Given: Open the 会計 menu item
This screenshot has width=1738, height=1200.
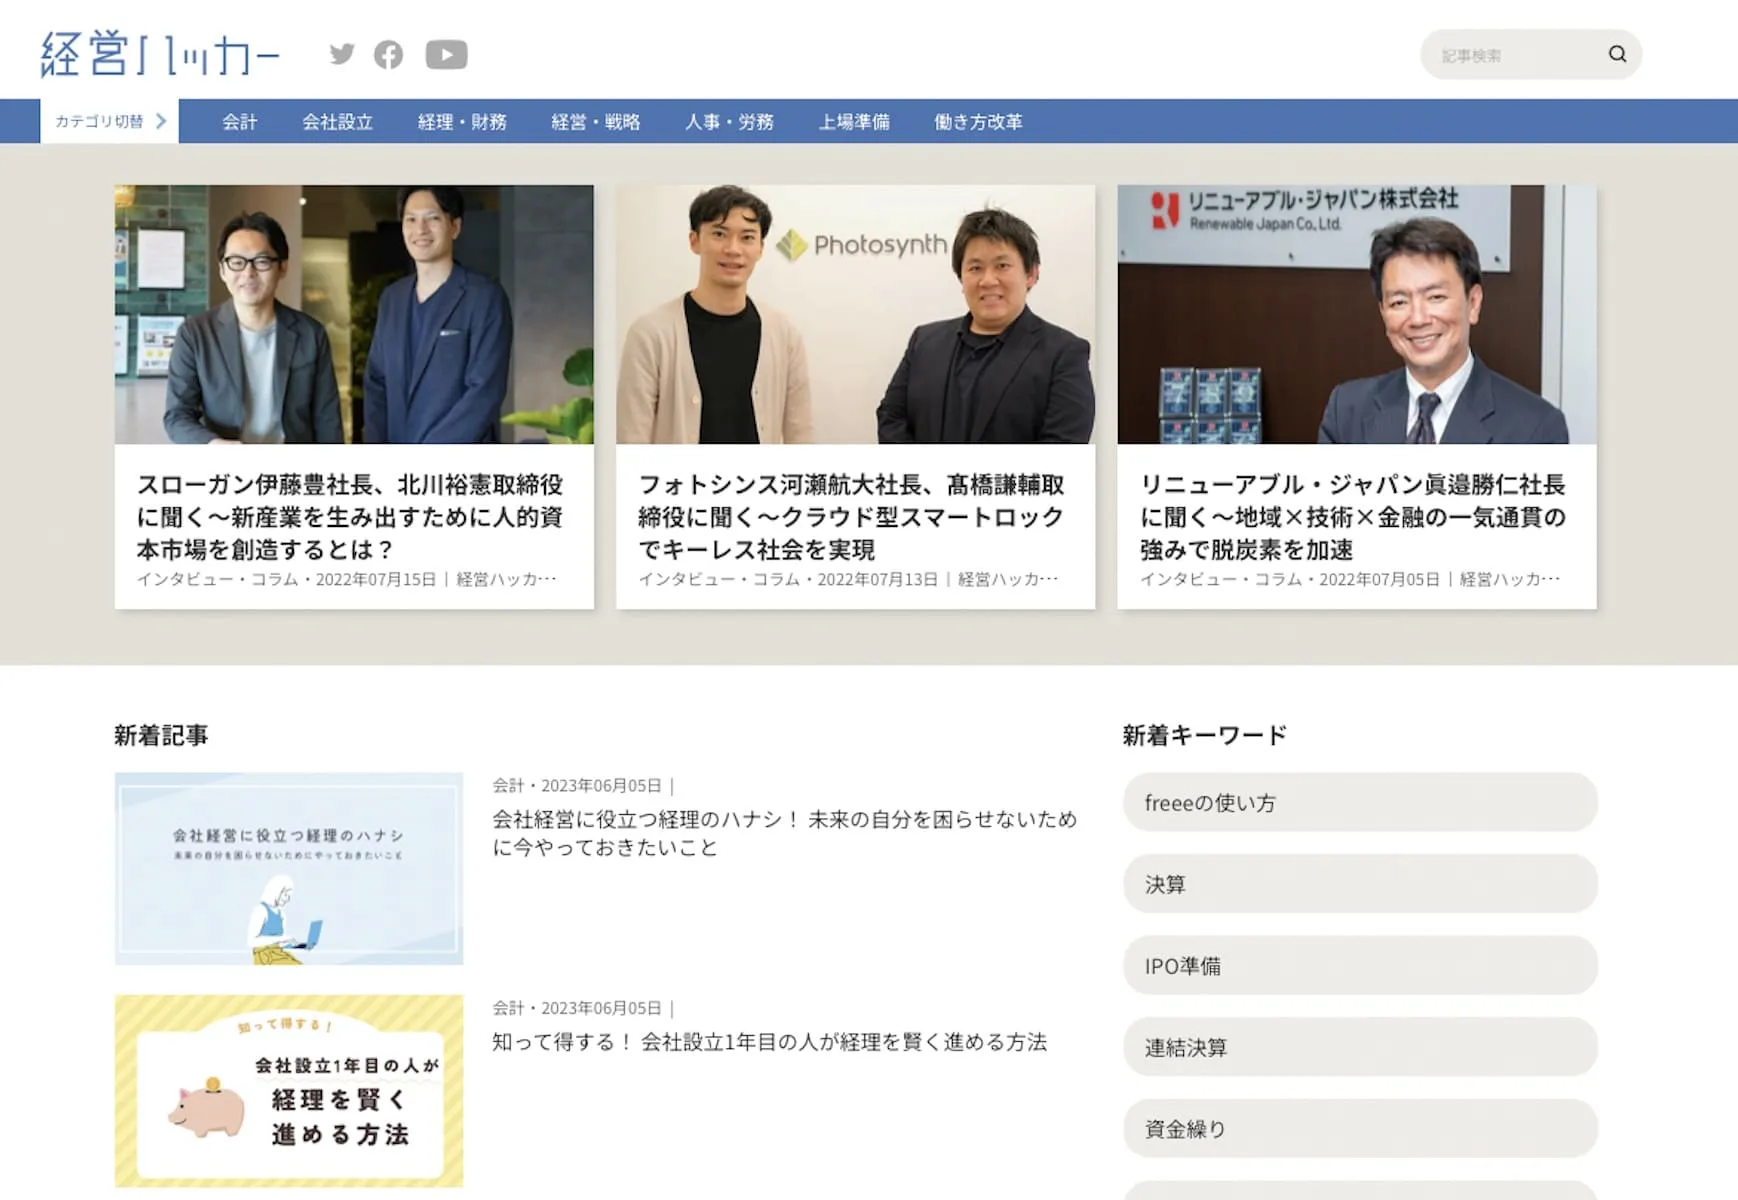Looking at the screenshot, I should point(240,122).
